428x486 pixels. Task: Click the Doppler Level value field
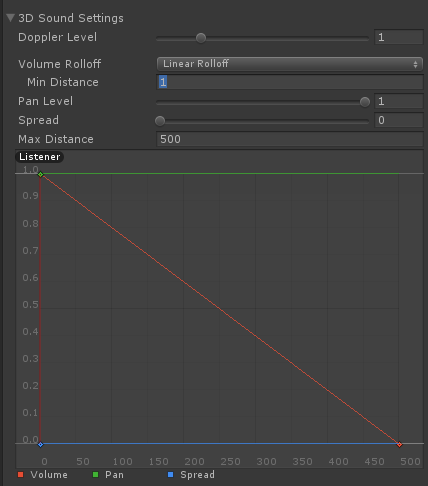click(399, 37)
